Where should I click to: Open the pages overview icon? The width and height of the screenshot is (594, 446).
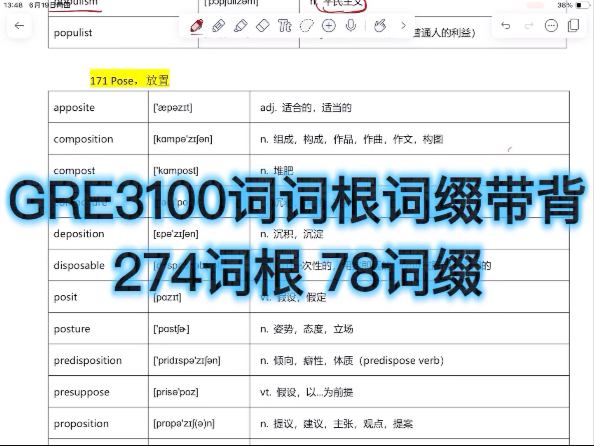pos(574,26)
